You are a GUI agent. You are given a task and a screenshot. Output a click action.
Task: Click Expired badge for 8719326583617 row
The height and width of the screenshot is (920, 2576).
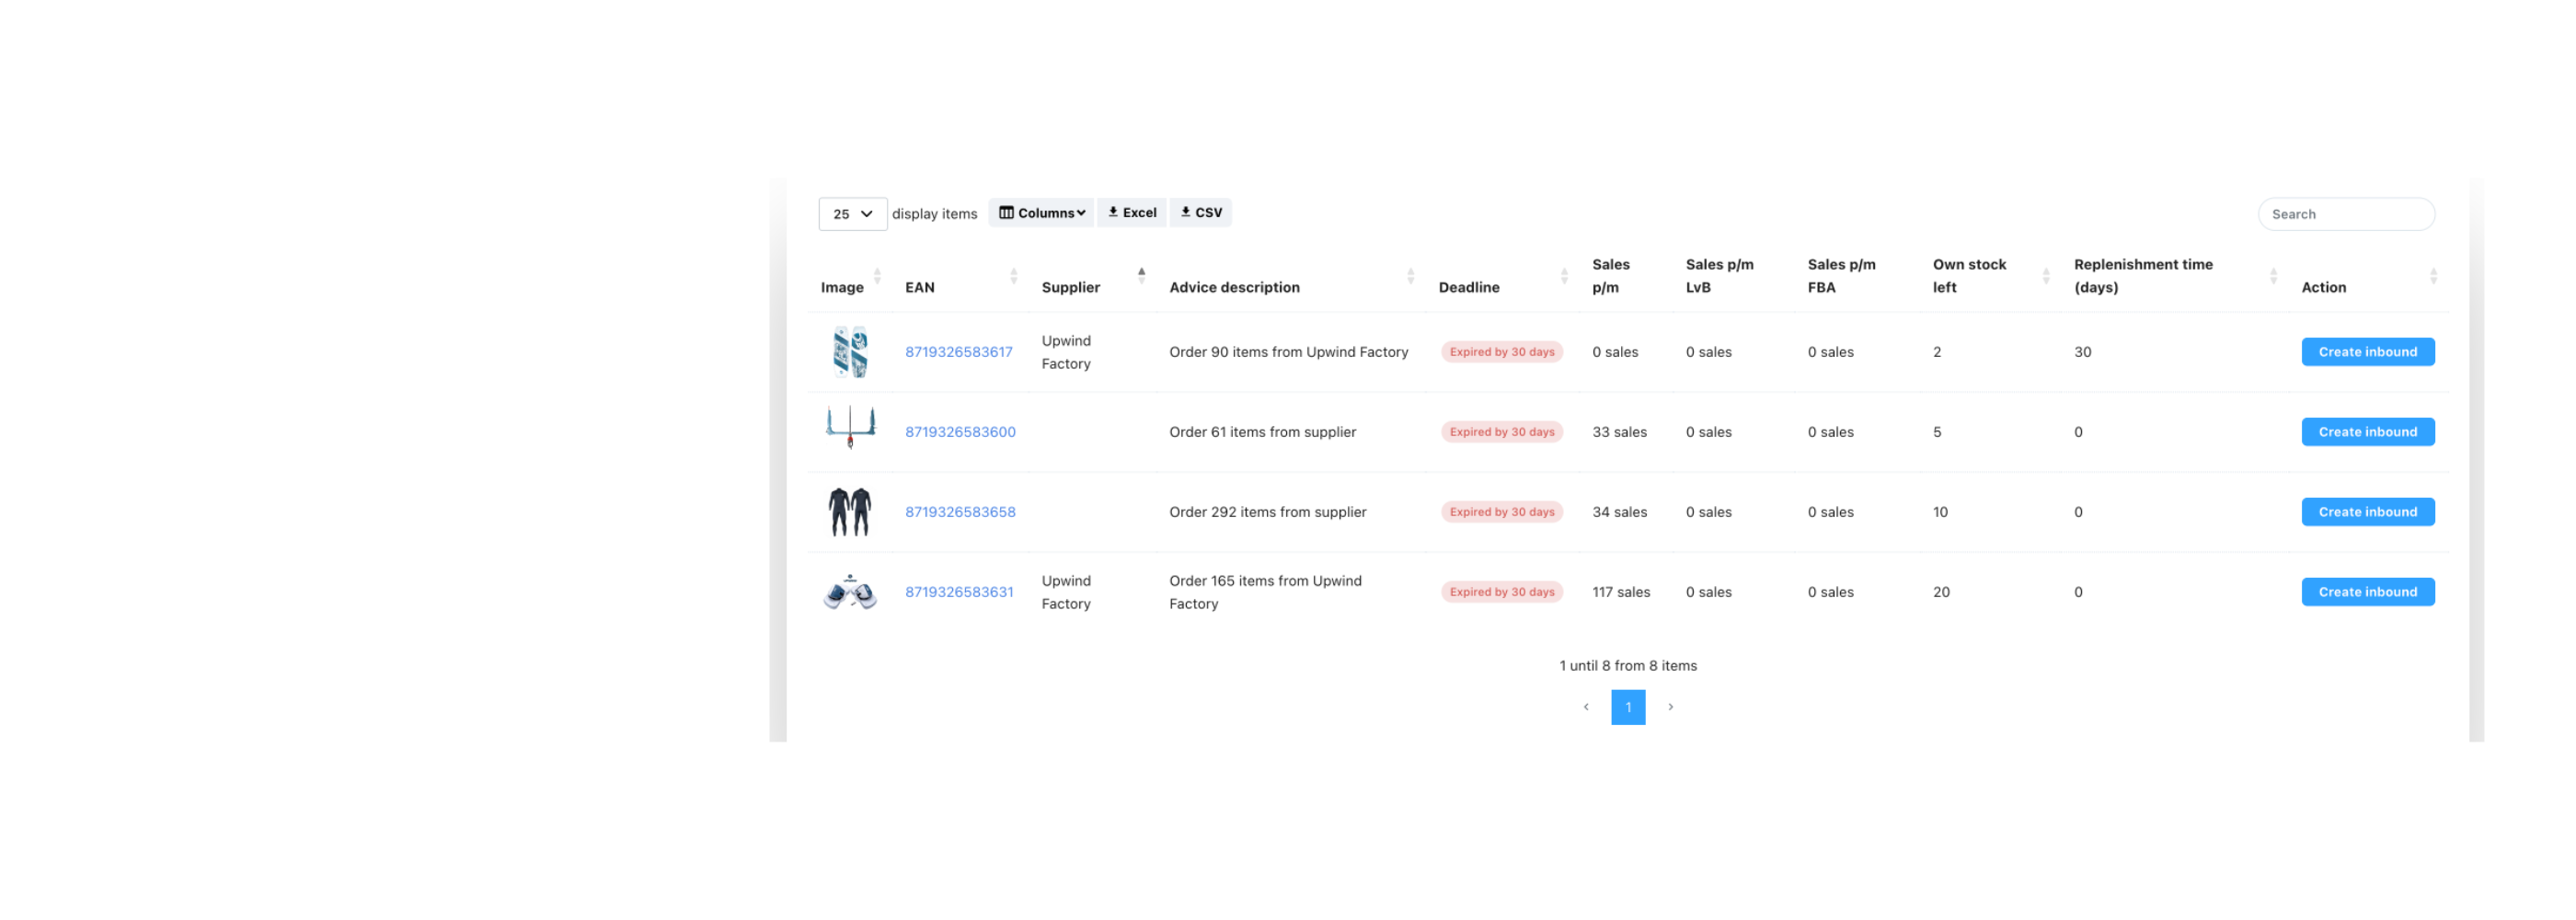pyautogui.click(x=1501, y=352)
